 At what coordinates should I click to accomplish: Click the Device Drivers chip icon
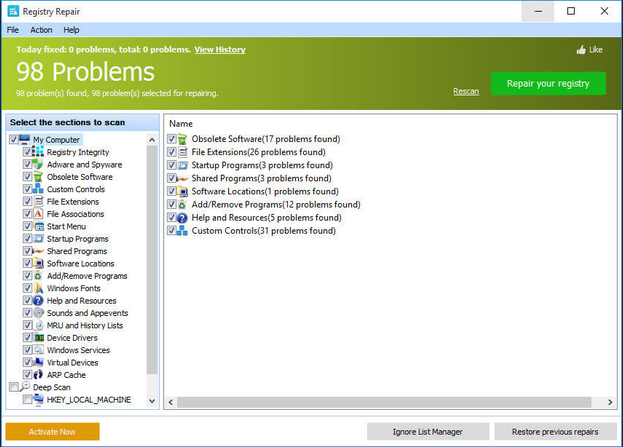(x=38, y=337)
